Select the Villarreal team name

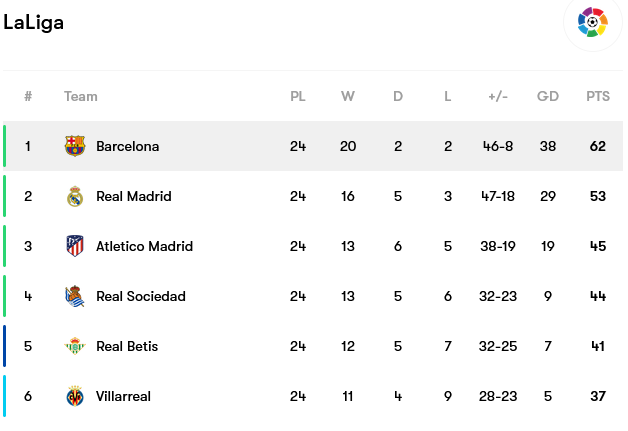click(123, 396)
